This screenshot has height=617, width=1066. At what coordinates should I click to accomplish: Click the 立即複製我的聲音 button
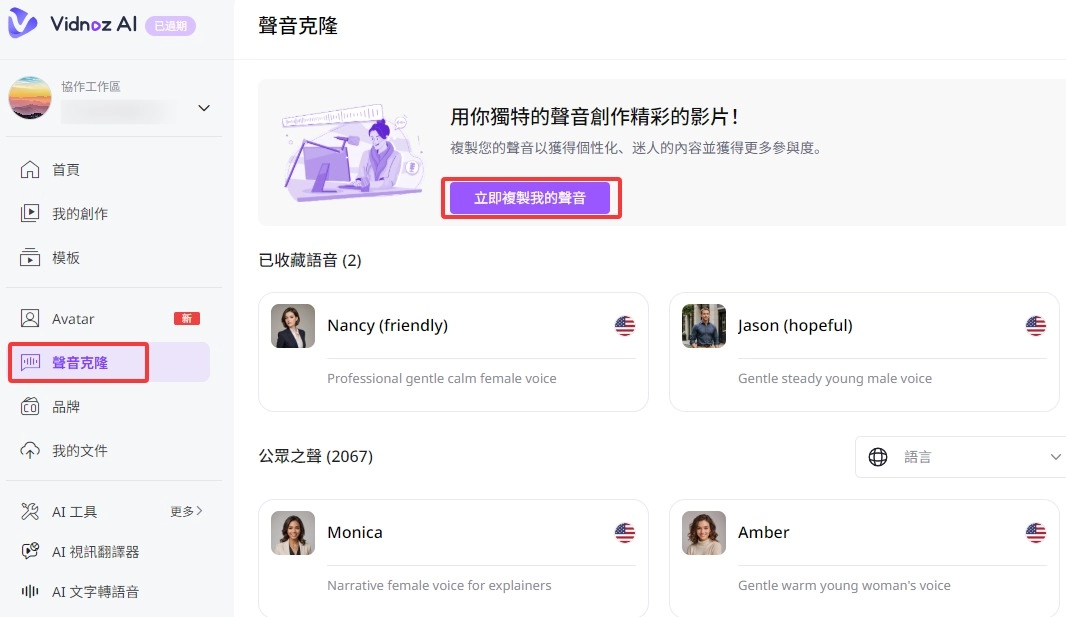tap(530, 198)
